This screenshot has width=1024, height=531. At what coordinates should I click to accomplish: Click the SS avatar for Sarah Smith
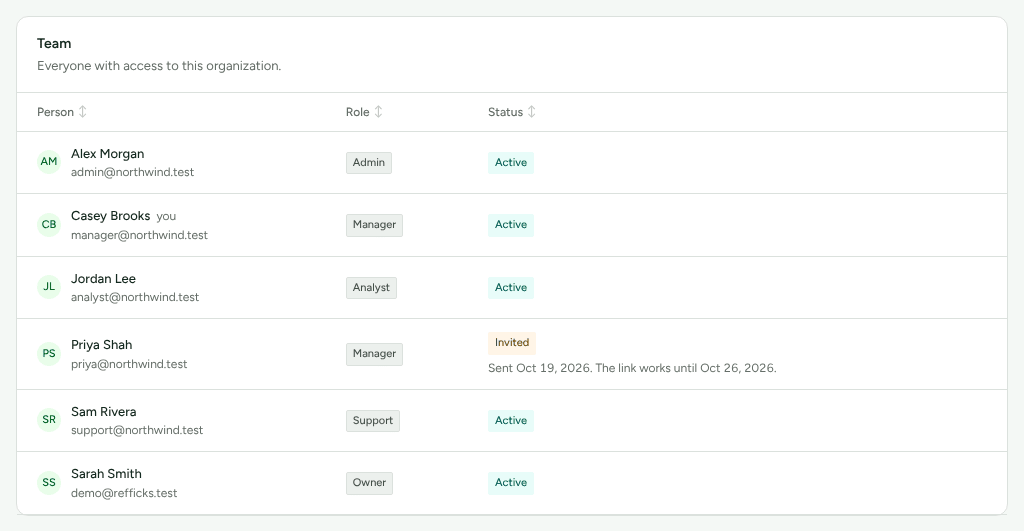[49, 483]
